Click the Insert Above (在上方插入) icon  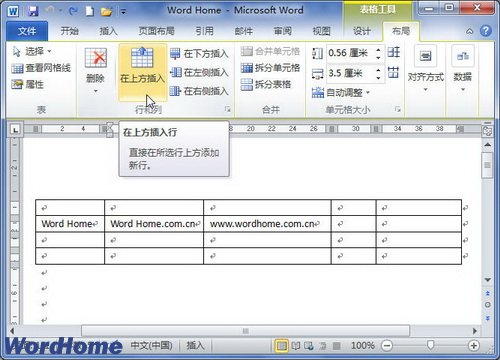[x=142, y=58]
